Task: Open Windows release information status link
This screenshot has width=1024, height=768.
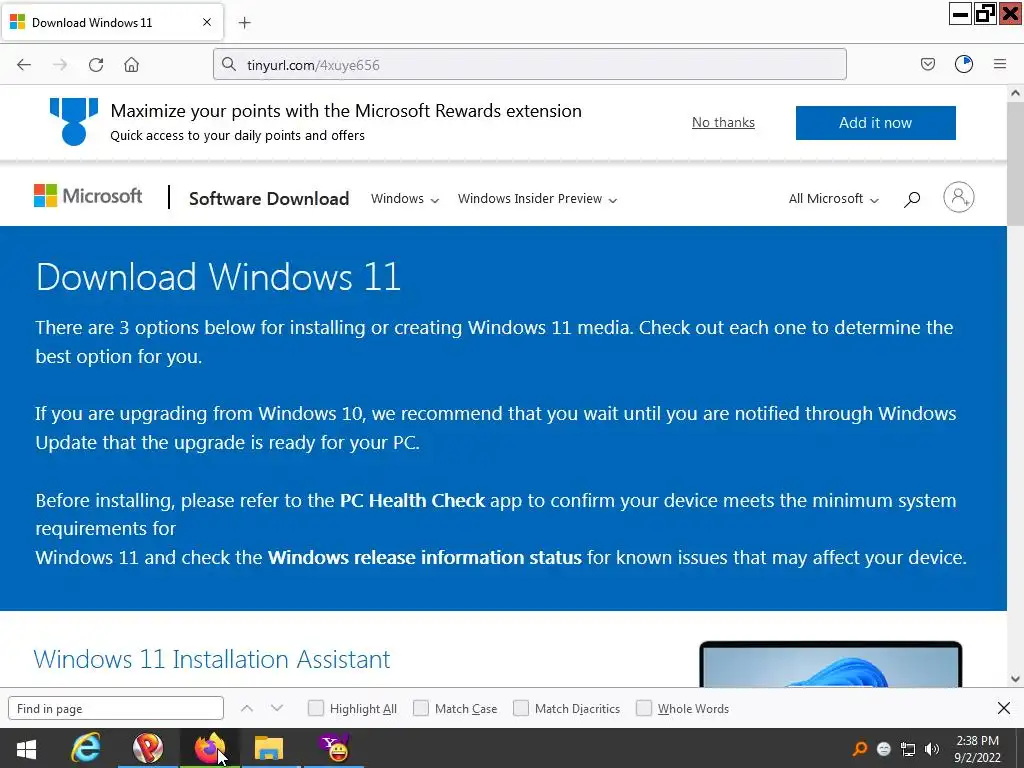Action: click(x=424, y=557)
